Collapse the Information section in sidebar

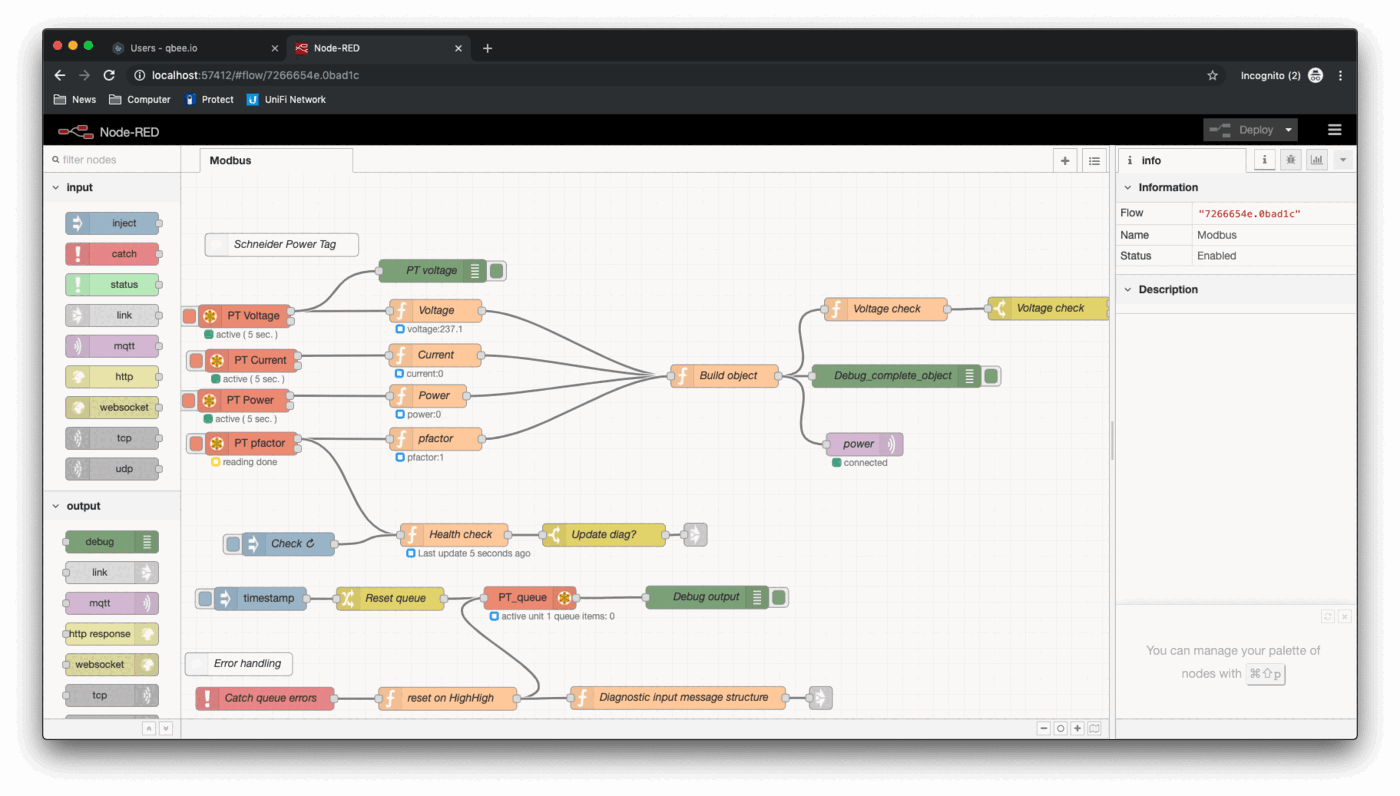click(x=1129, y=188)
